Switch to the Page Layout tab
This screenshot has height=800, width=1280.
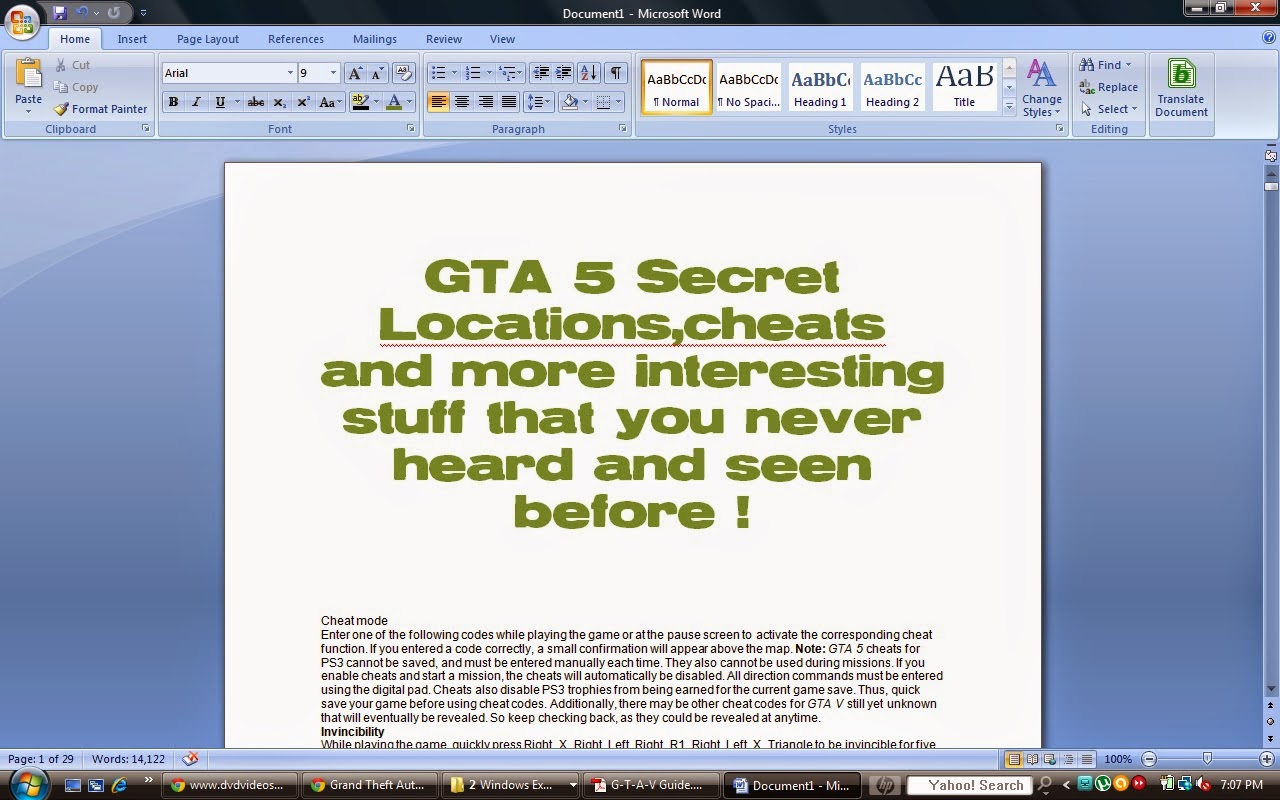(208, 39)
